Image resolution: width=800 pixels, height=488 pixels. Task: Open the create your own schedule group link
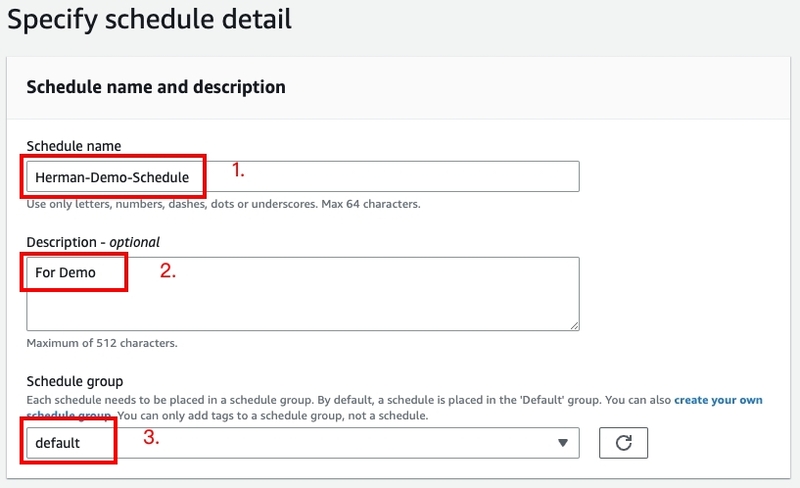point(718,400)
